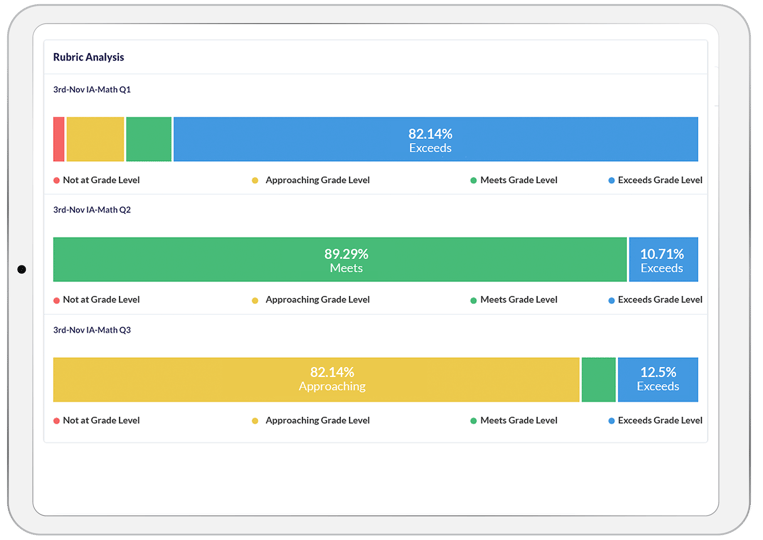This screenshot has height=540, width=763.
Task: Select the red segment of the Q1 bar
Action: [x=59, y=139]
